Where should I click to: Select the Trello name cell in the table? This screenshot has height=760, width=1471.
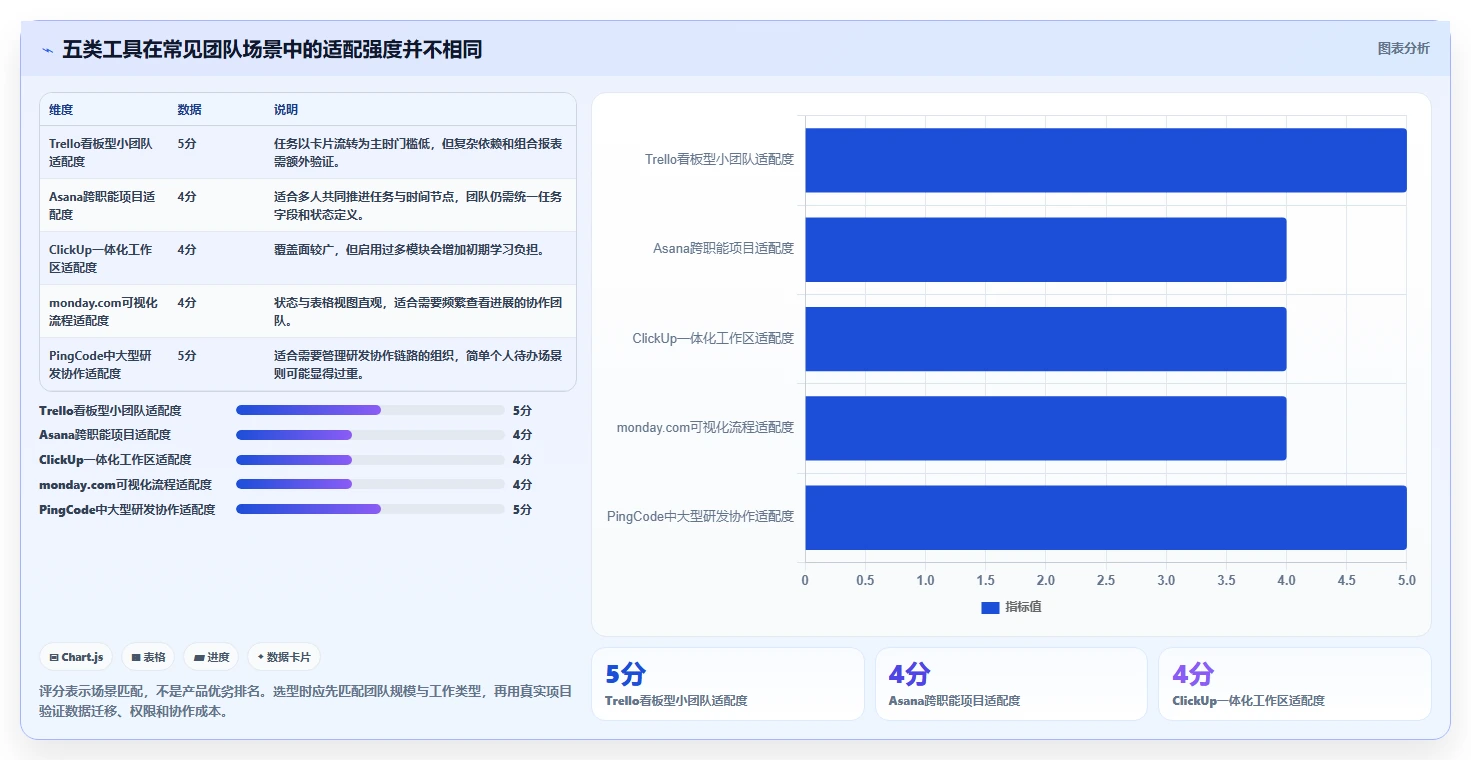click(104, 152)
